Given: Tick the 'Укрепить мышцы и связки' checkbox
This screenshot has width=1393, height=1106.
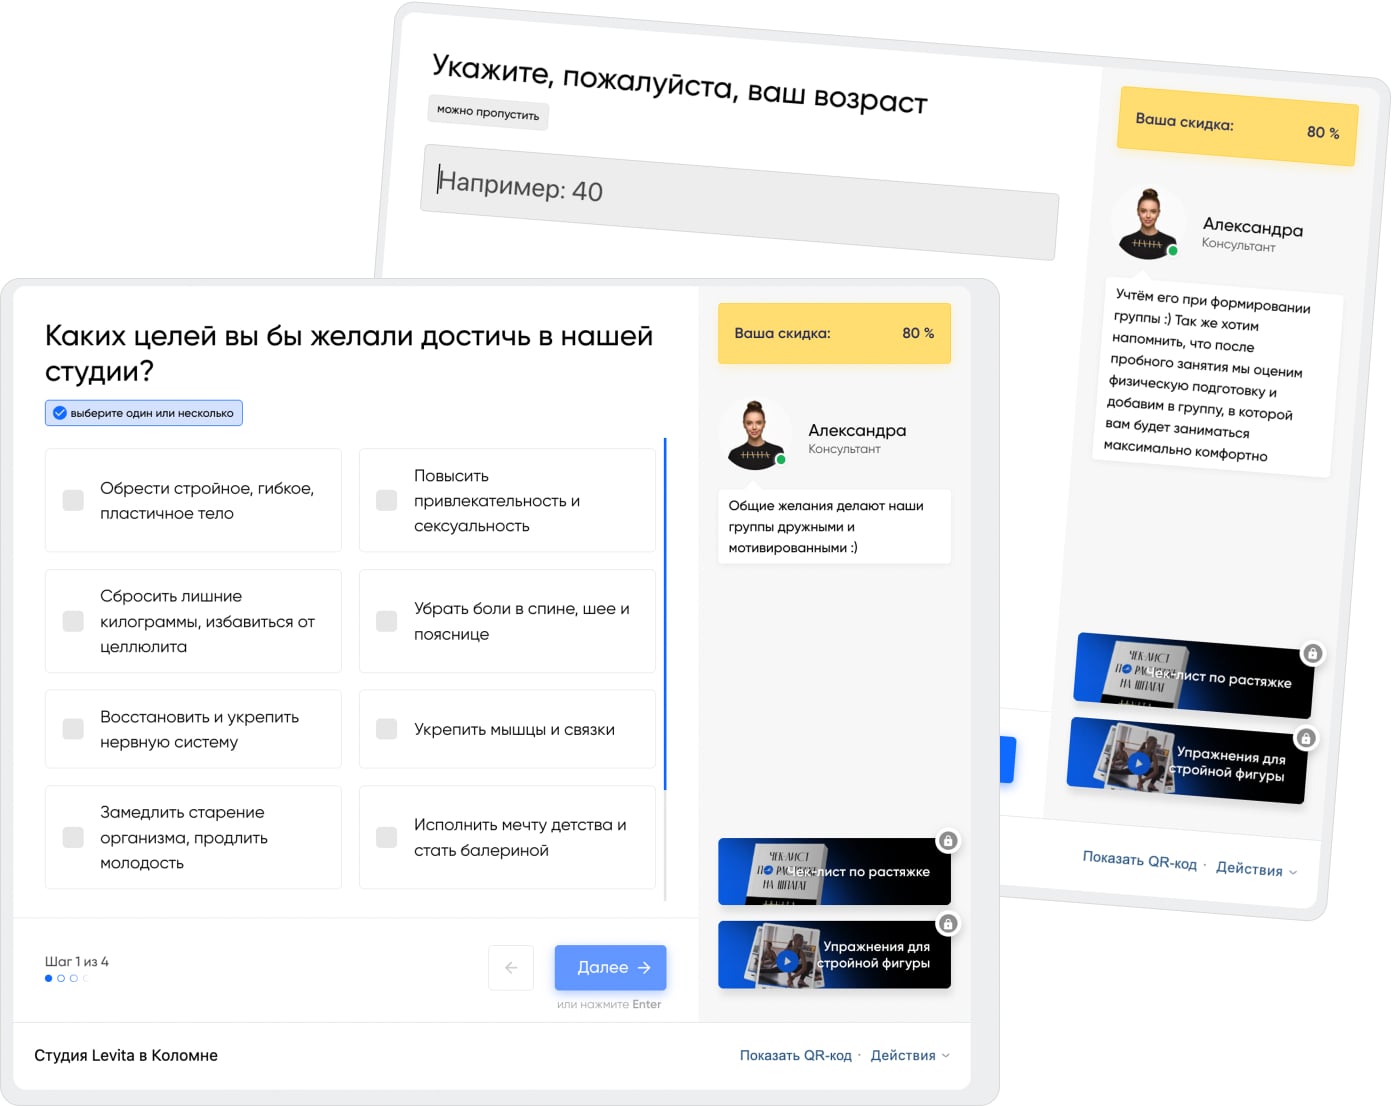Looking at the screenshot, I should click(x=387, y=729).
